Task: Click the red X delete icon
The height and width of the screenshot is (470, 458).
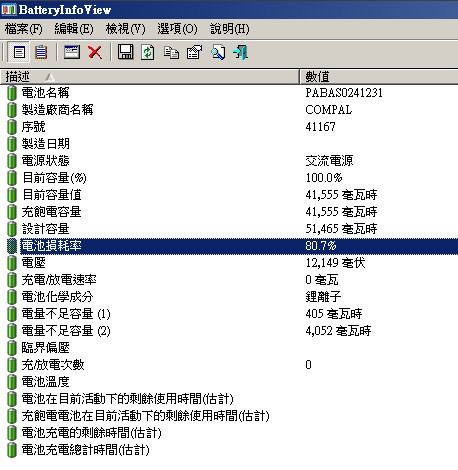Action: click(95, 52)
